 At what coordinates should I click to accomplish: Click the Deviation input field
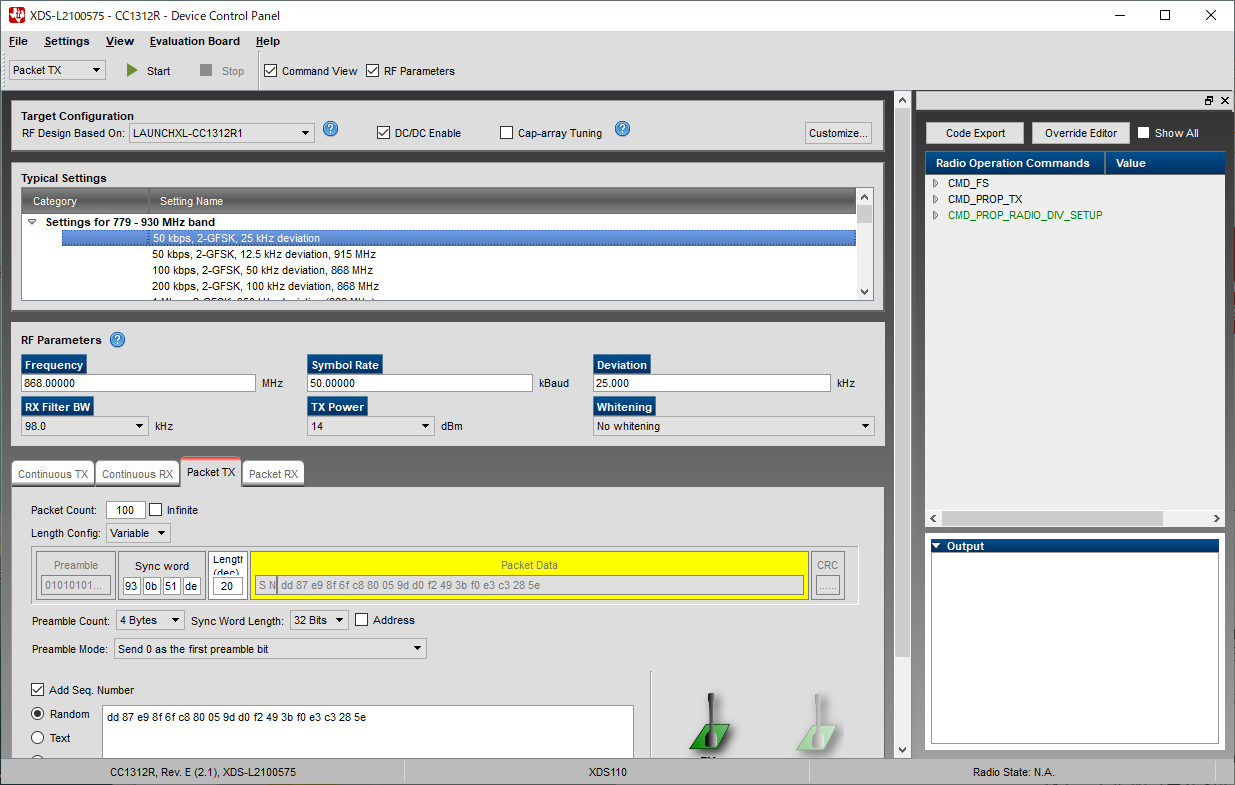pyautogui.click(x=712, y=383)
